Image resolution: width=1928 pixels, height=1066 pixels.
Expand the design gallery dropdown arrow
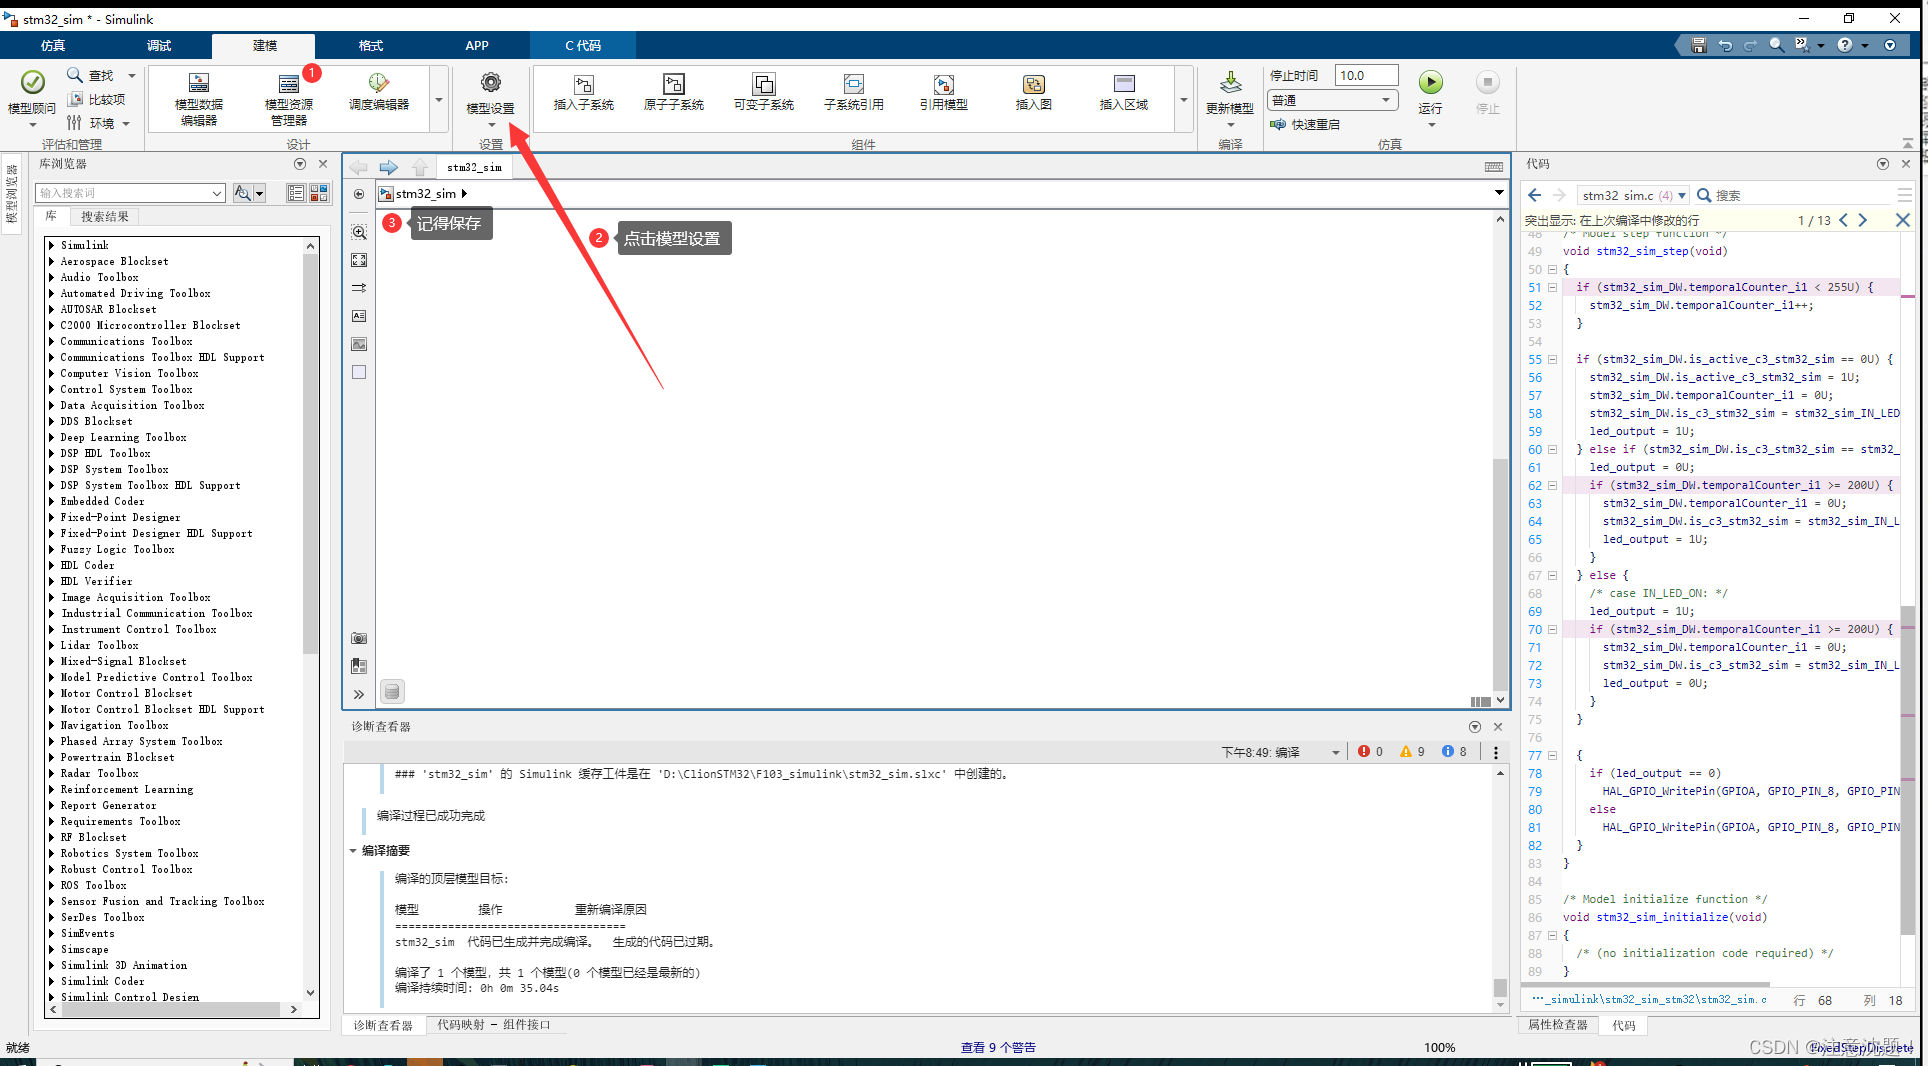438,99
